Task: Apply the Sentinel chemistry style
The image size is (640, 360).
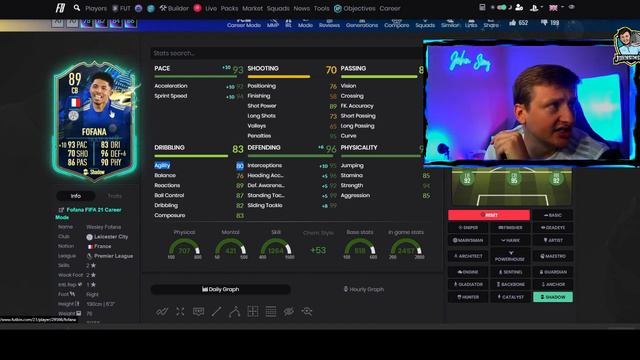Action: [510, 272]
